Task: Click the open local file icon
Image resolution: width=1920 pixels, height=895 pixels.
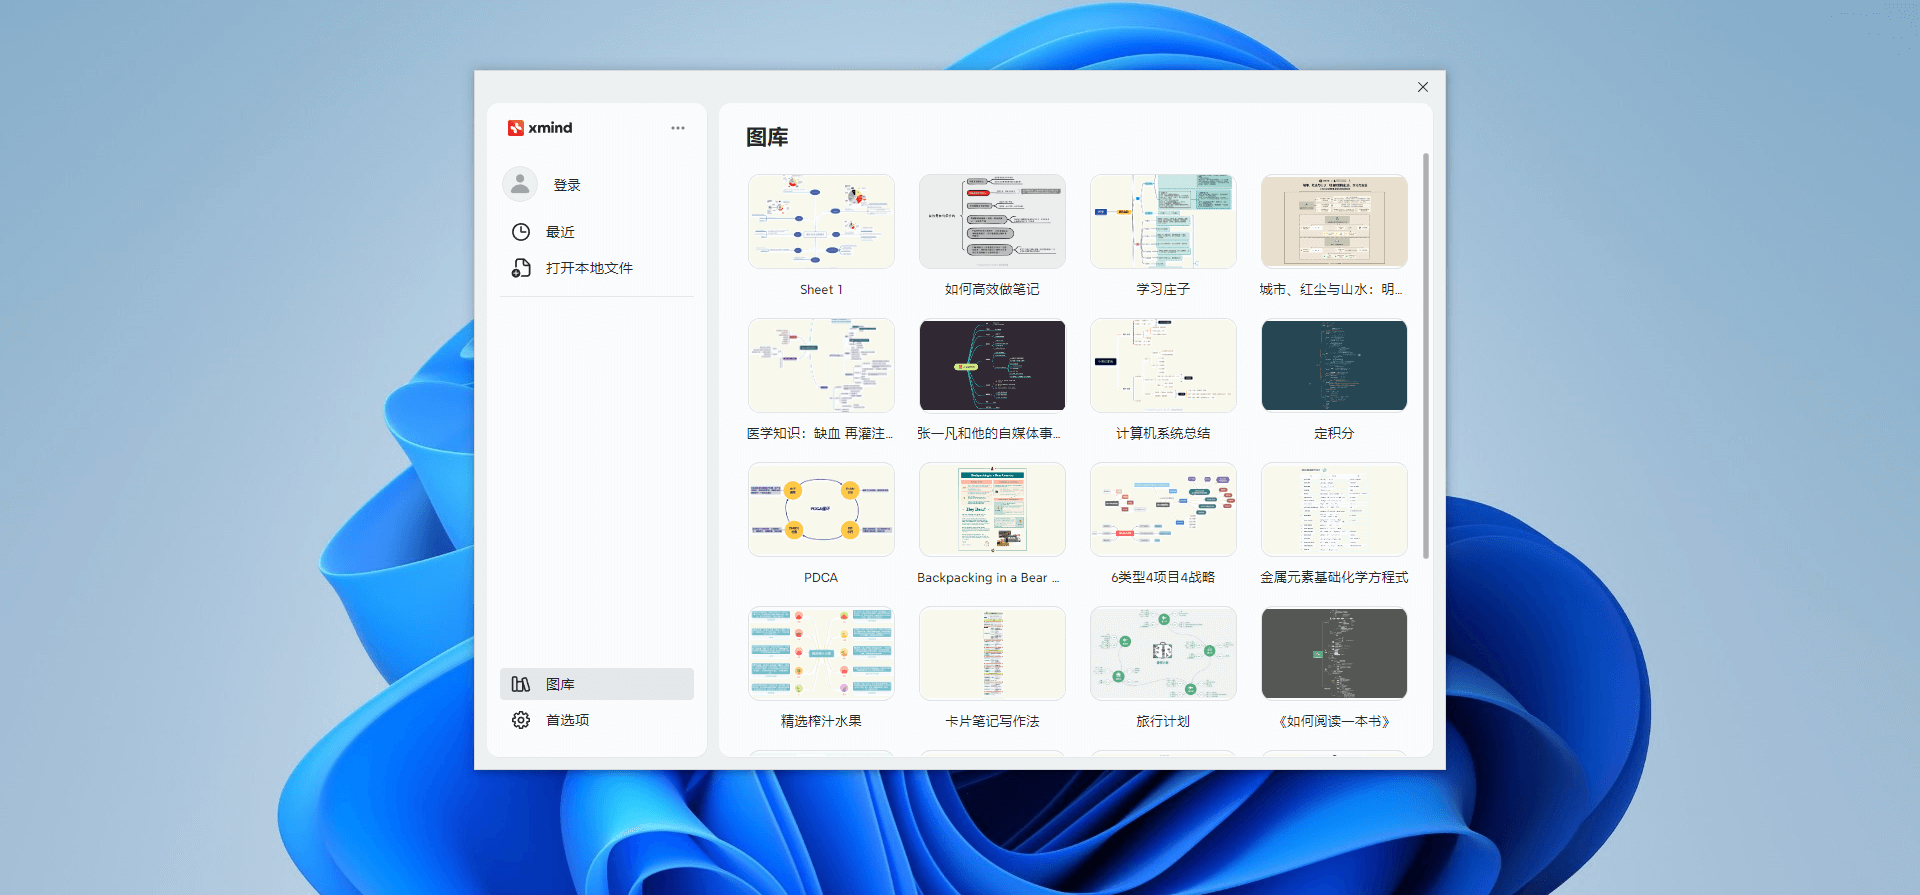Action: point(521,268)
